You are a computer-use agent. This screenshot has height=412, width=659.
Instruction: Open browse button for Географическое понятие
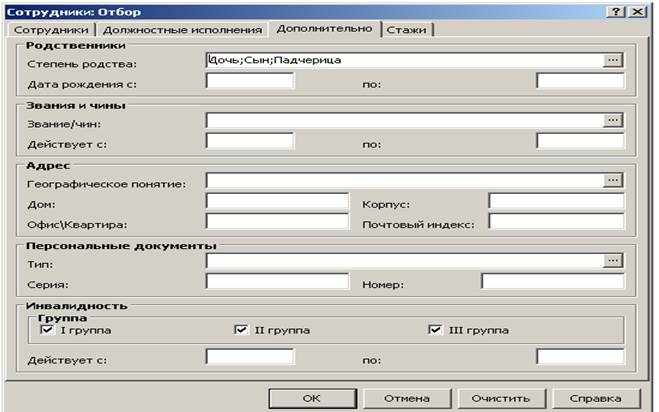coord(613,180)
